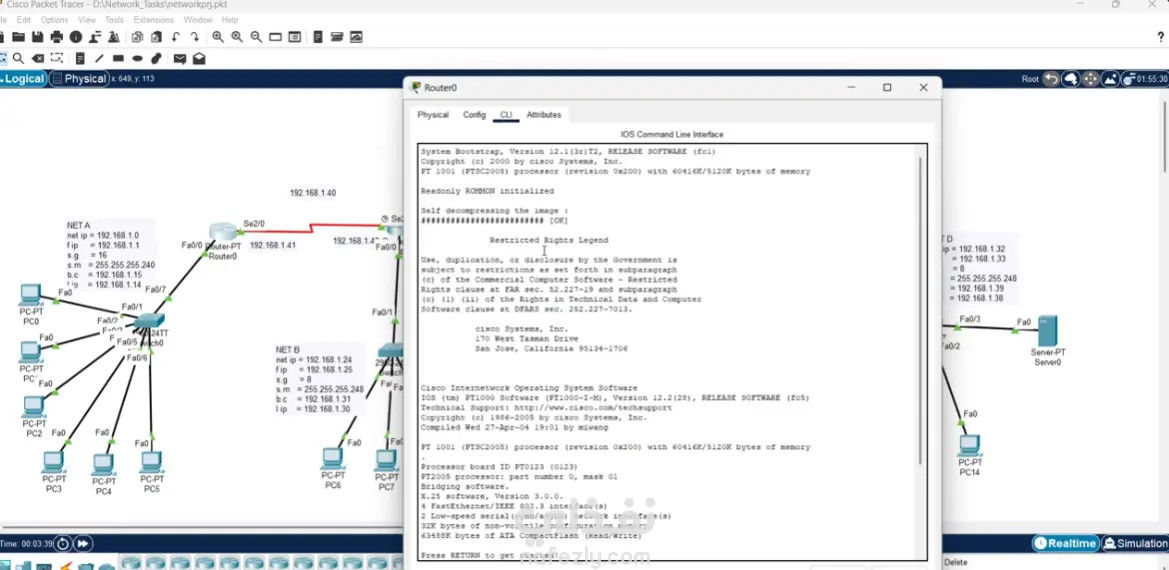Select the Draw Freeform tool

pyautogui.click(x=157, y=58)
